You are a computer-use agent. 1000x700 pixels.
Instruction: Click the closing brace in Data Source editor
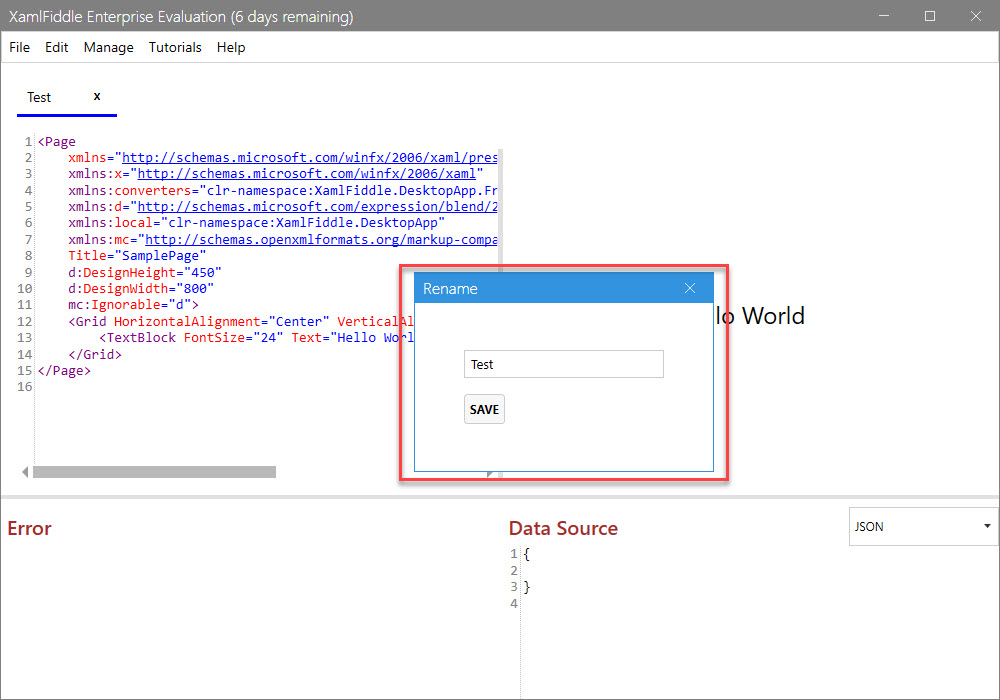[527, 587]
